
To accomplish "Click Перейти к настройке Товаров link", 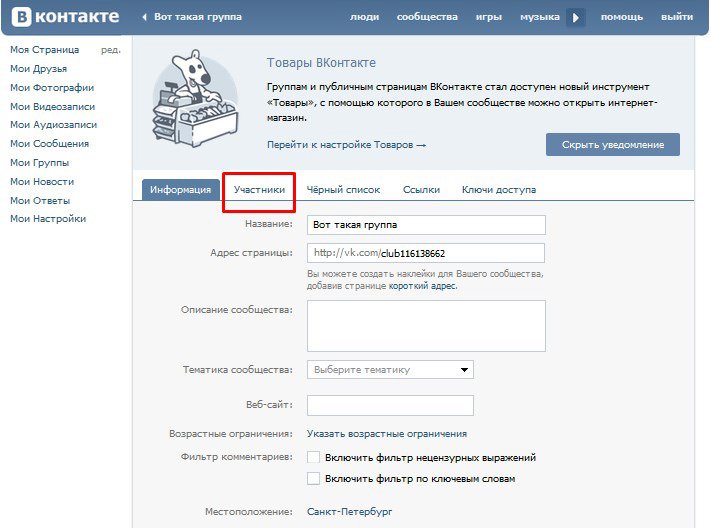I will tap(346, 145).
